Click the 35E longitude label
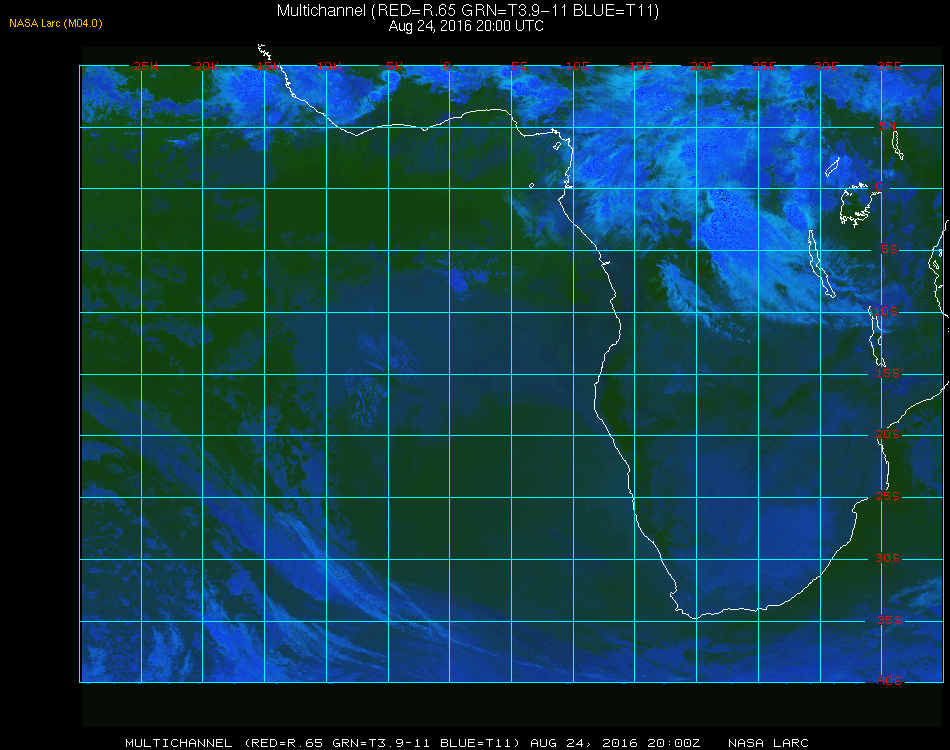Screen dimensions: 950x750 pos(889,66)
